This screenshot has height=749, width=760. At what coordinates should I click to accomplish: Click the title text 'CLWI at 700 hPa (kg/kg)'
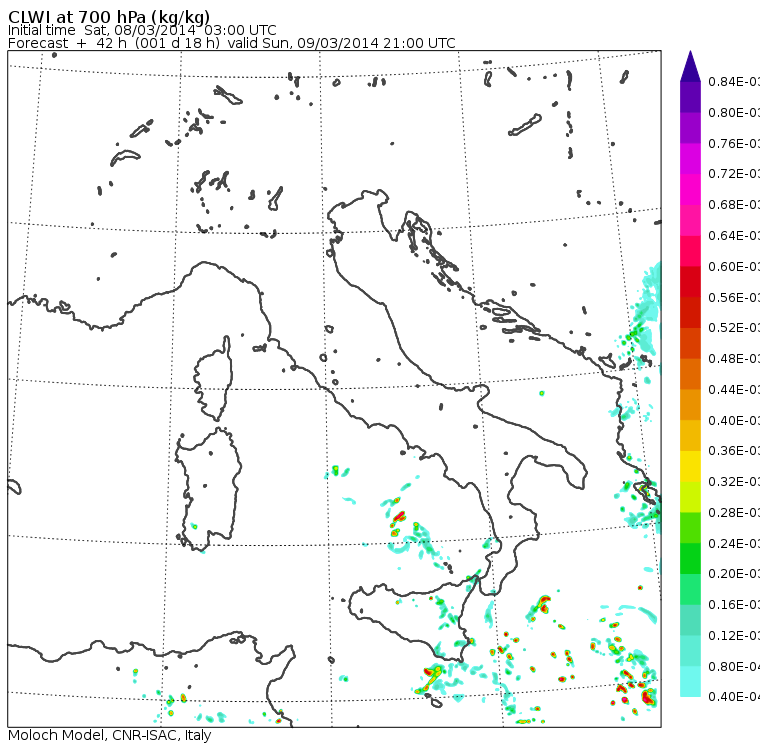[x=109, y=17]
